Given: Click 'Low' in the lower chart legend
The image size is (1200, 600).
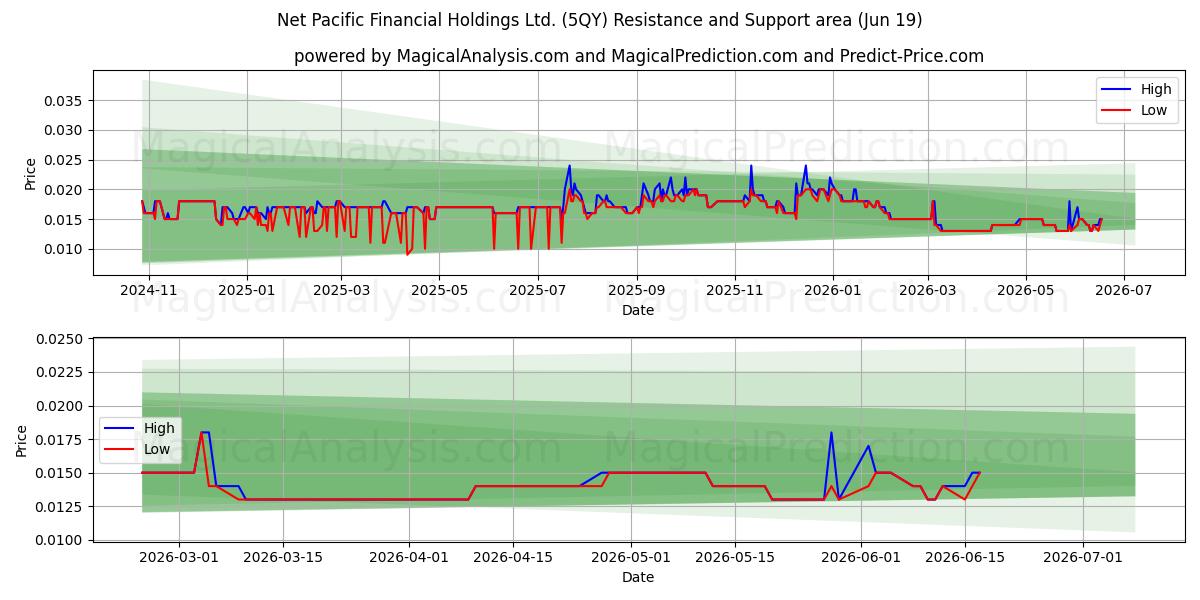Looking at the screenshot, I should [157, 449].
